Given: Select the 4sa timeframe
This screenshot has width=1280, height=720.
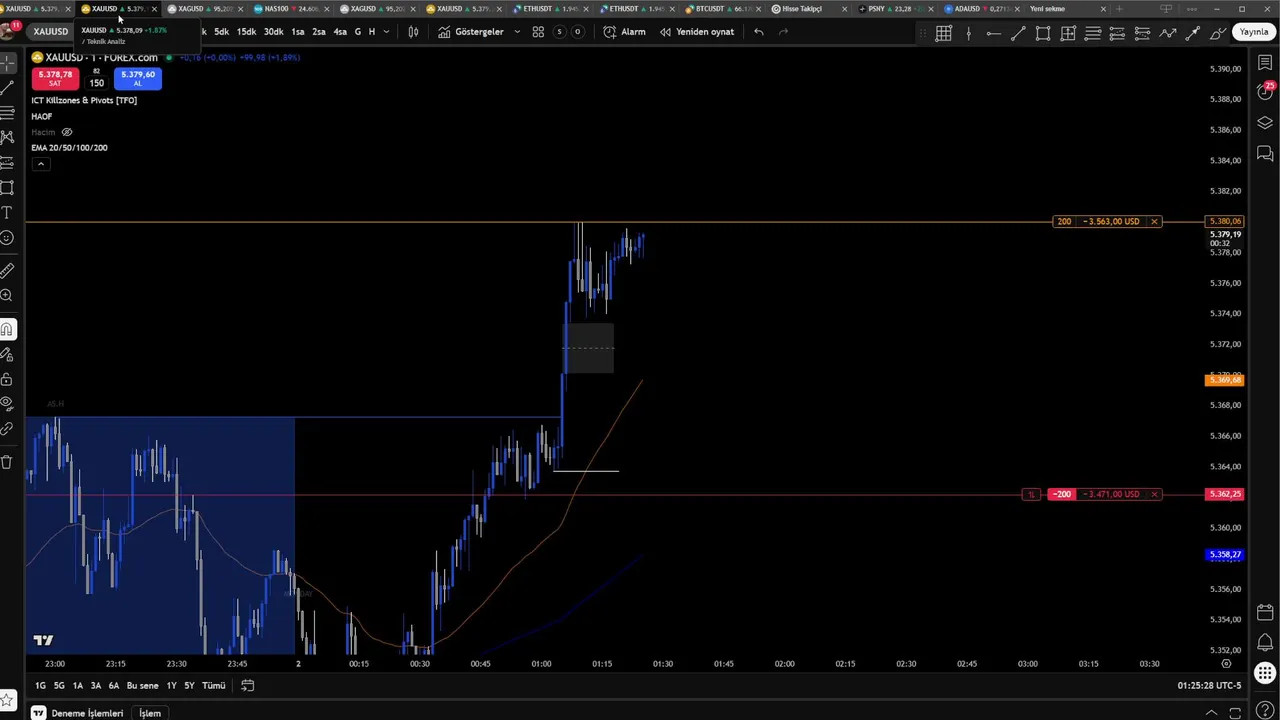Looking at the screenshot, I should pyautogui.click(x=340, y=32).
